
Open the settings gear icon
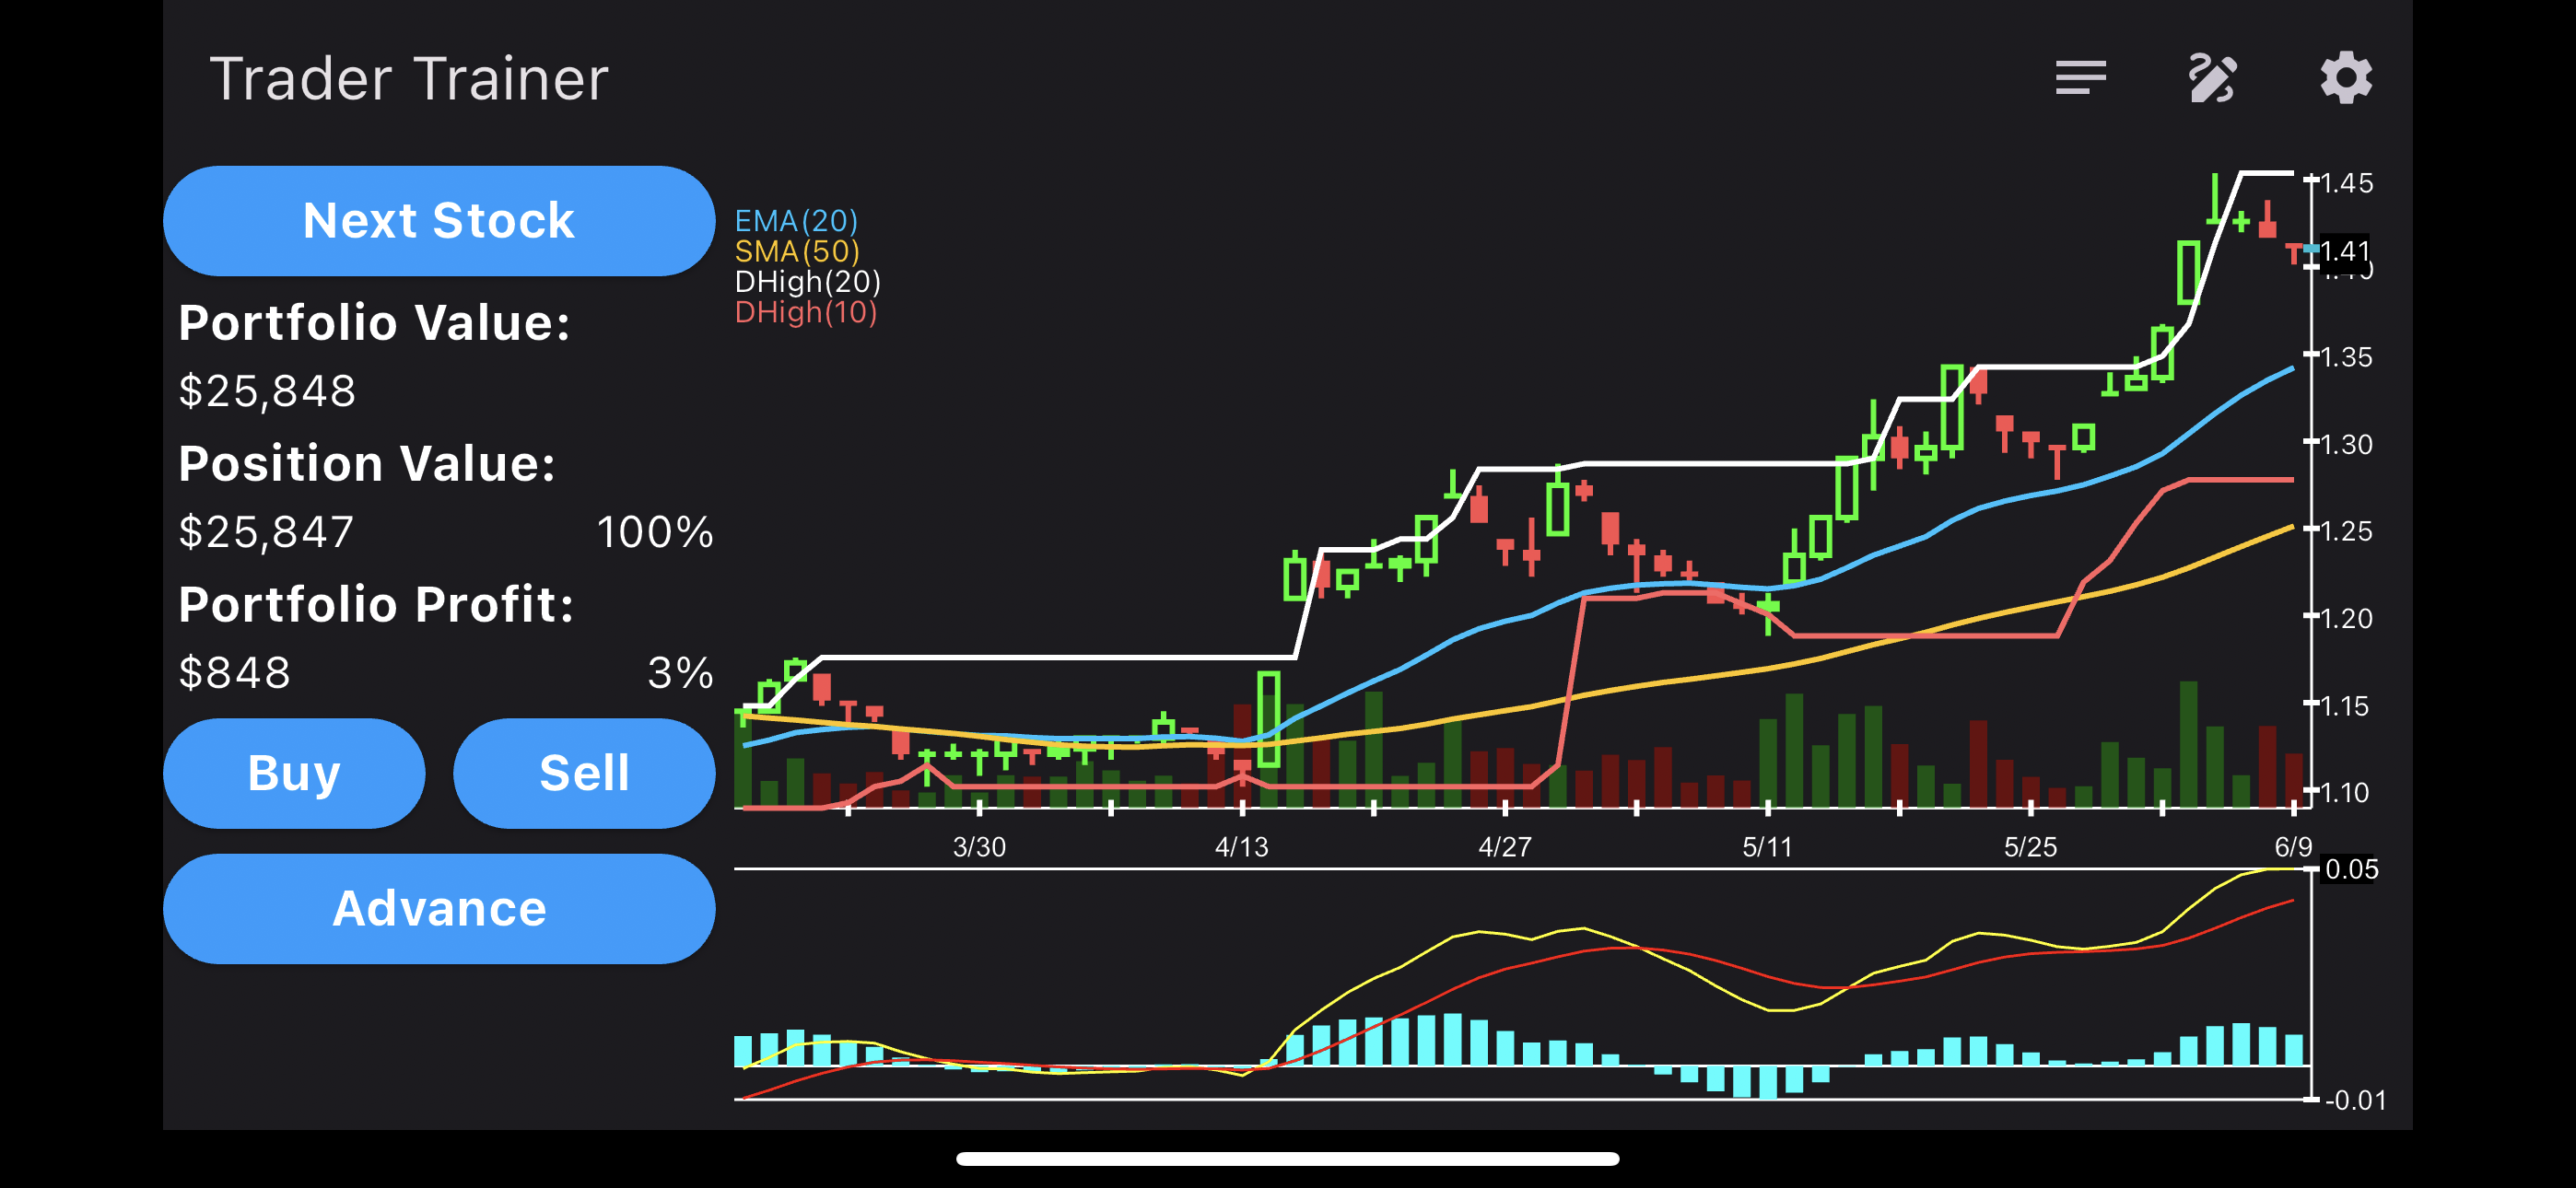[2345, 78]
